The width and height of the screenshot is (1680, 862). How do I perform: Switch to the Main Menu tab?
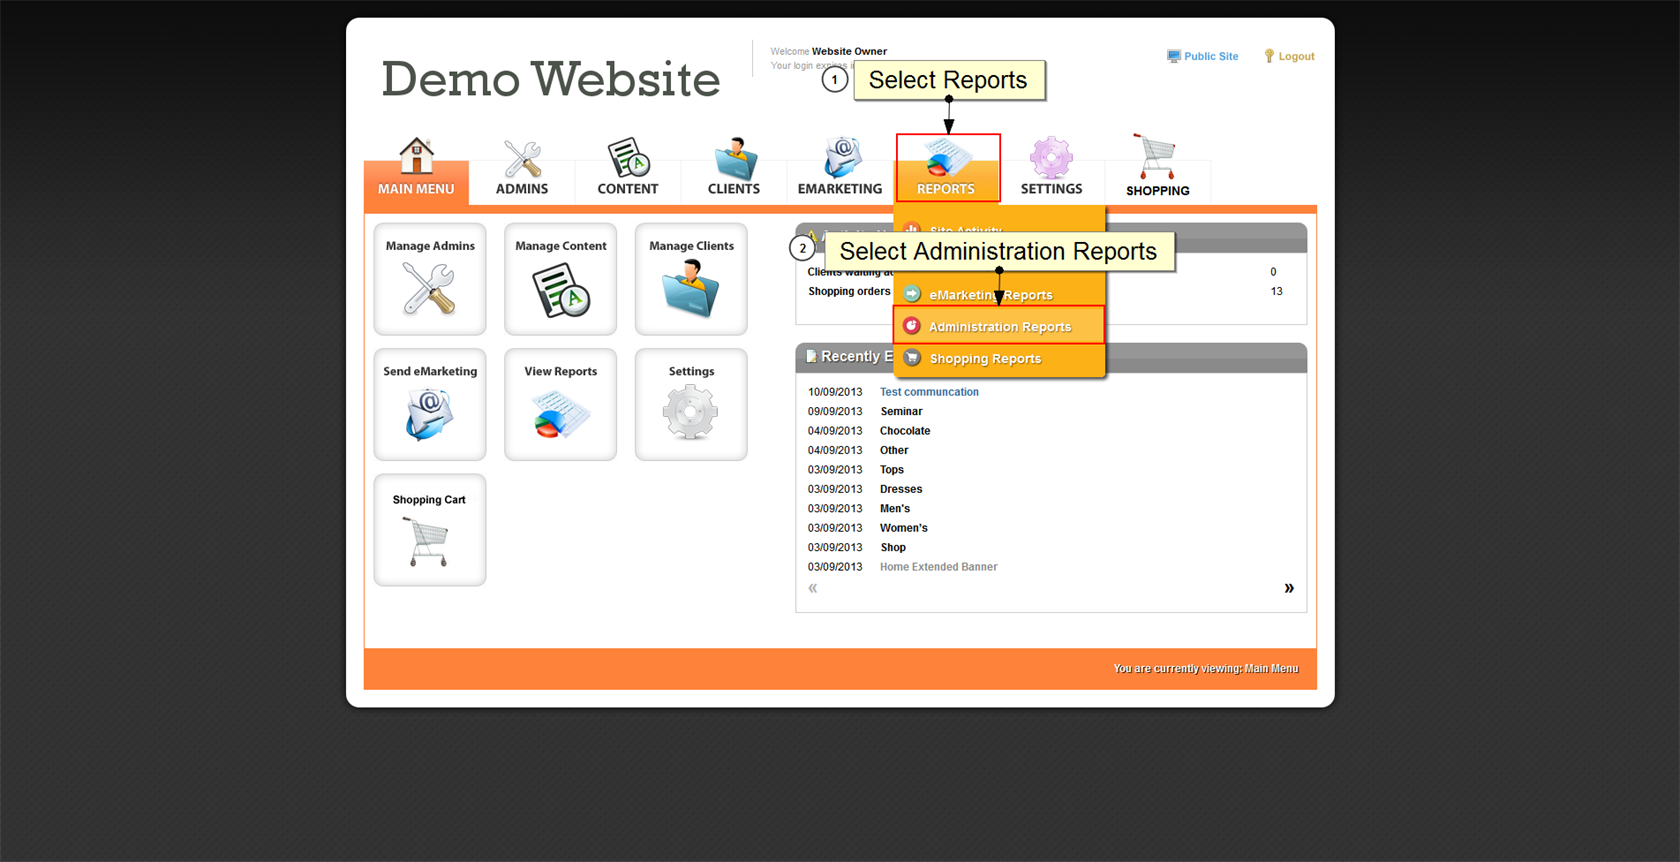pyautogui.click(x=416, y=170)
